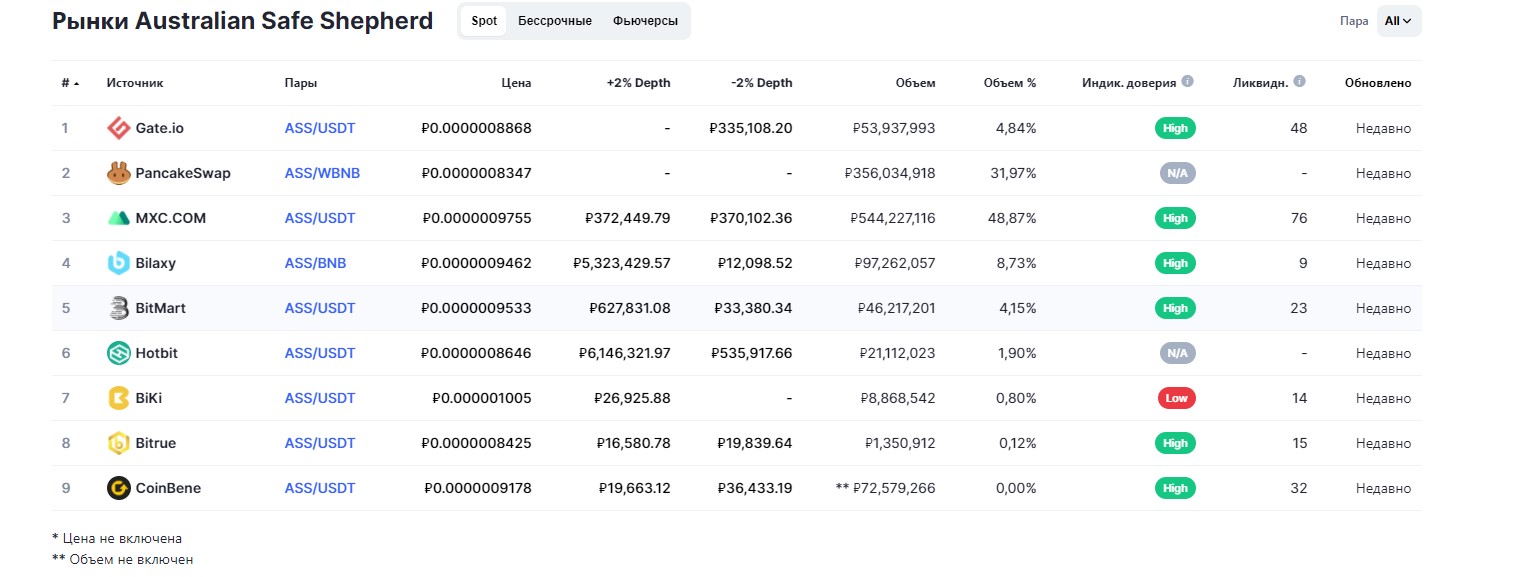Click the Hotbit exchange name
This screenshot has width=1515, height=577.
coord(157,353)
